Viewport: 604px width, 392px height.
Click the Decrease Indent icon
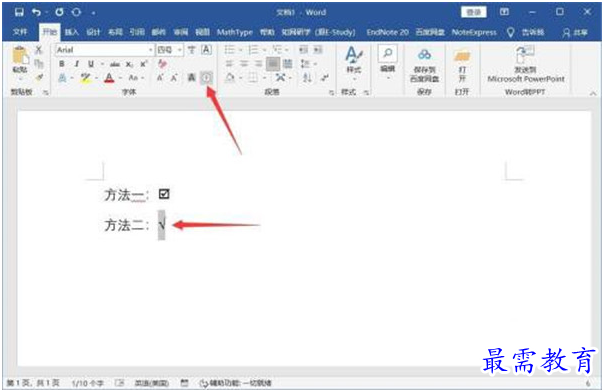[x=304, y=50]
